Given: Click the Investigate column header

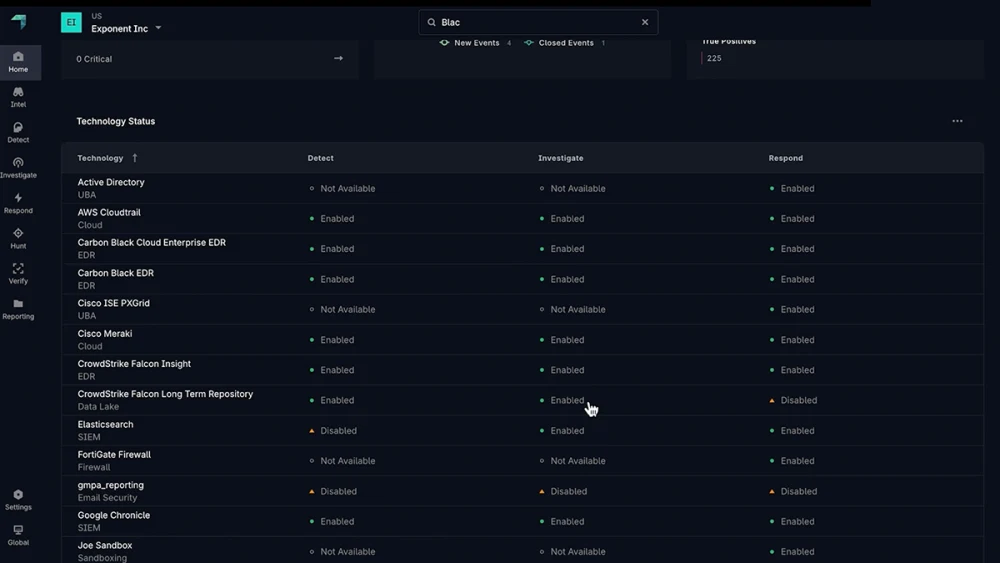Looking at the screenshot, I should (561, 158).
